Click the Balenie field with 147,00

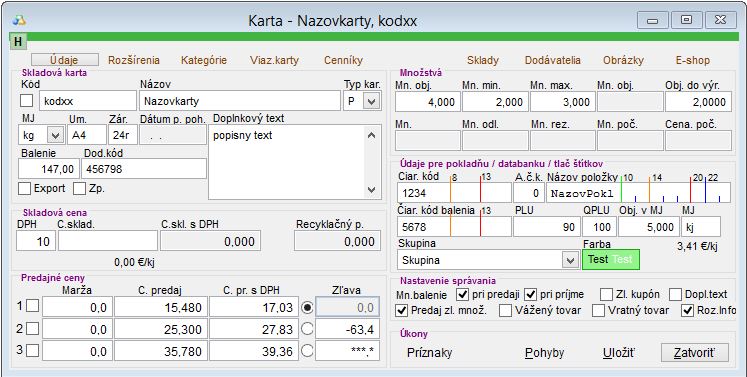point(49,169)
